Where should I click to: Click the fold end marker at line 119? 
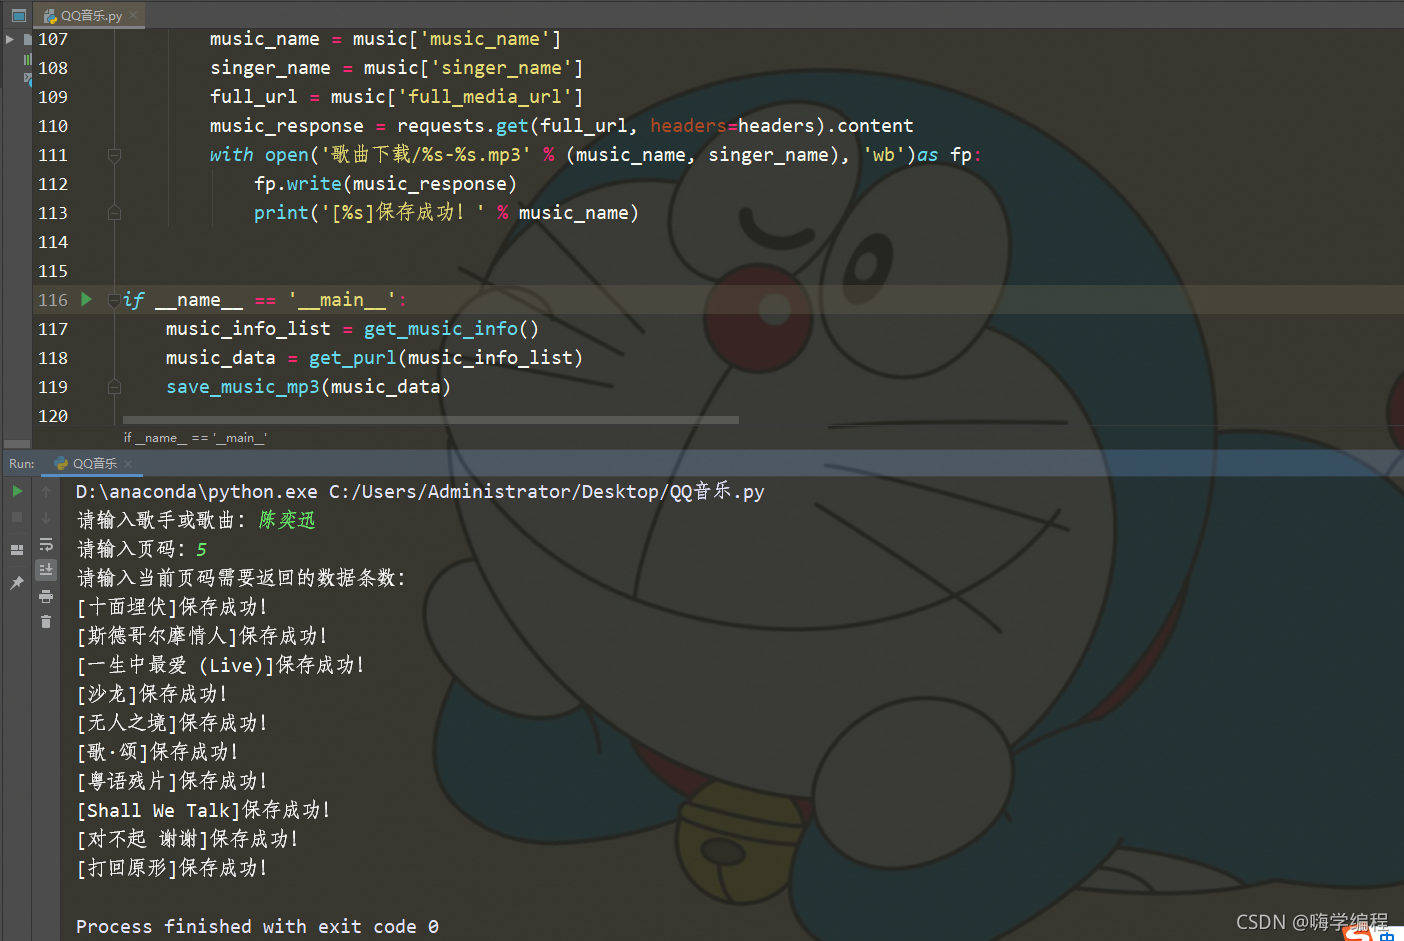click(114, 387)
